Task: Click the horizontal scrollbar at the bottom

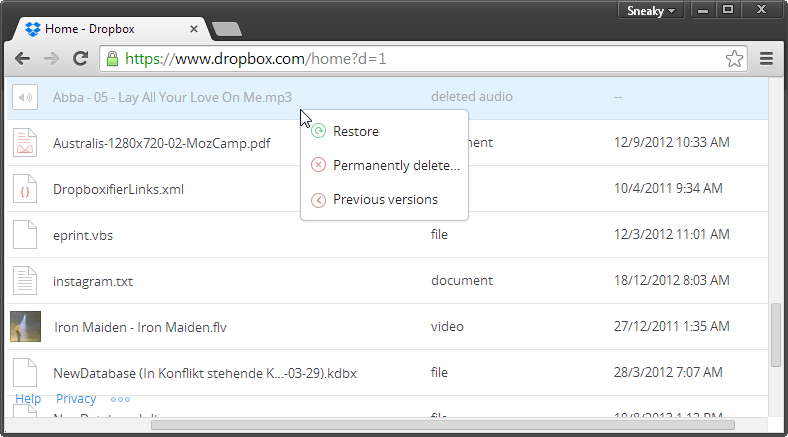Action: click(443, 425)
